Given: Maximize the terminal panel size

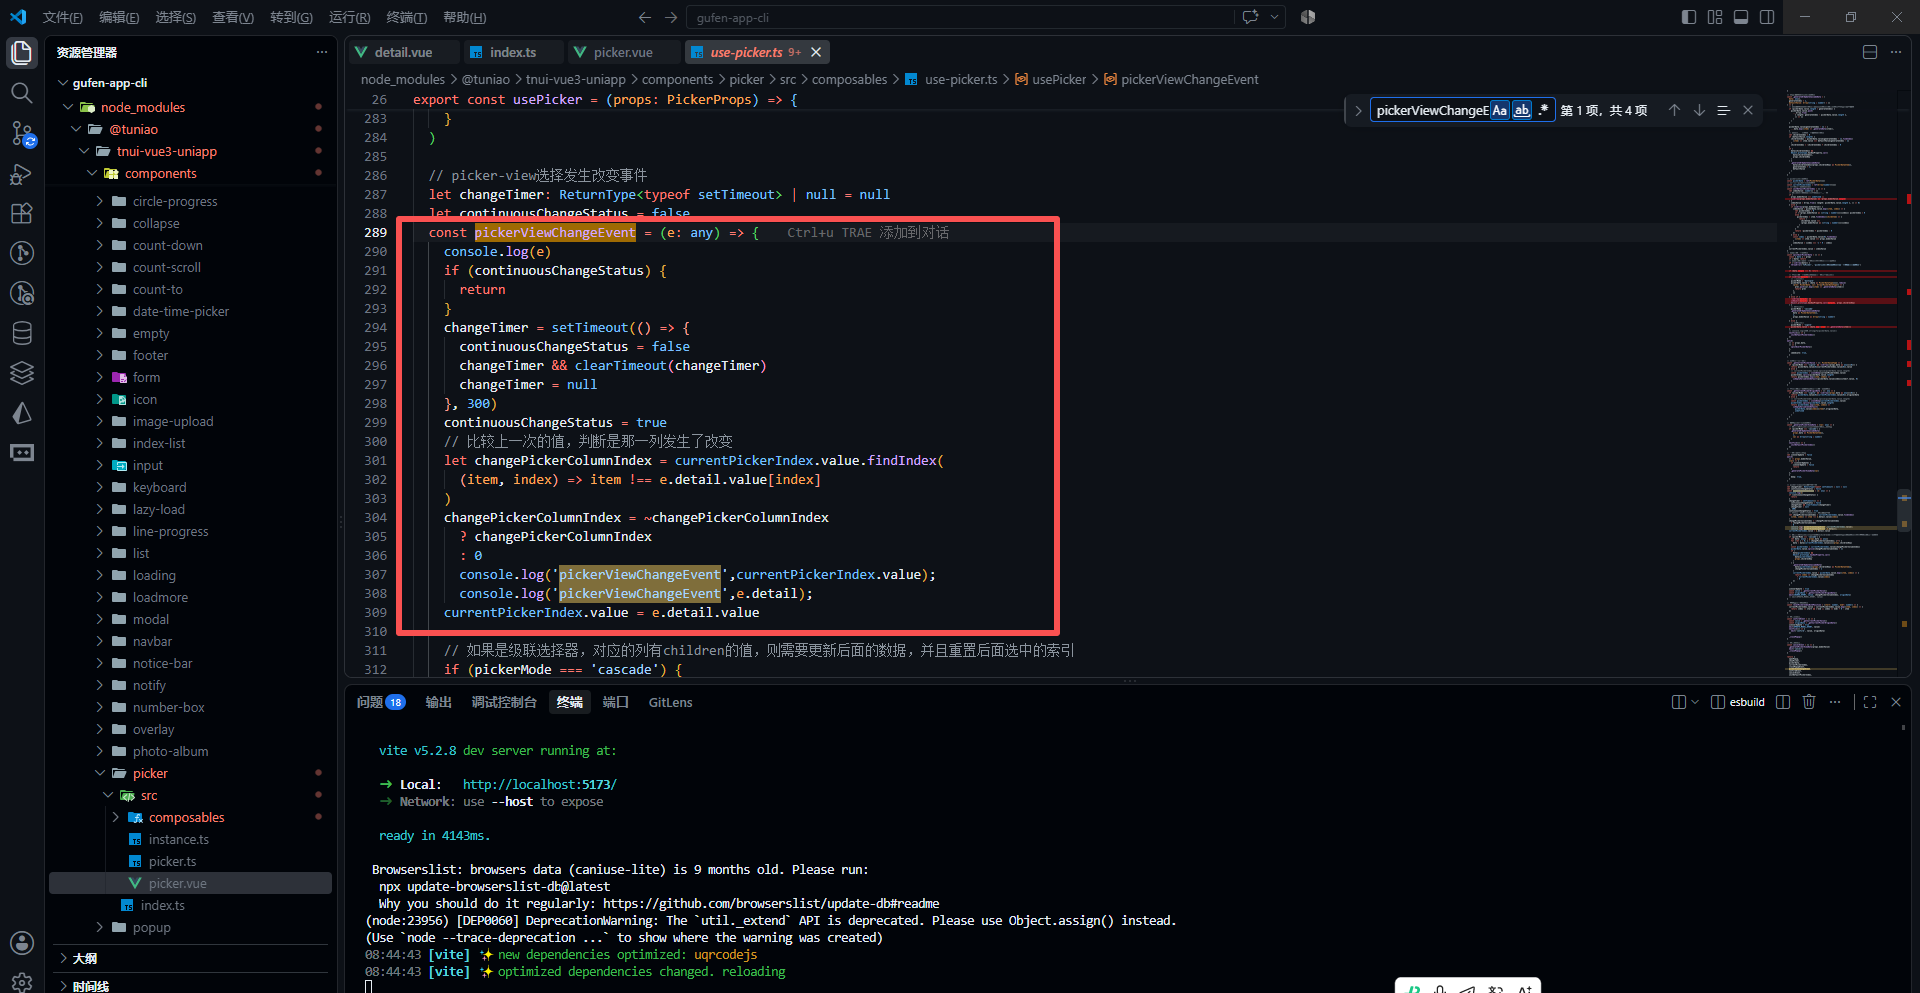Looking at the screenshot, I should [x=1870, y=702].
